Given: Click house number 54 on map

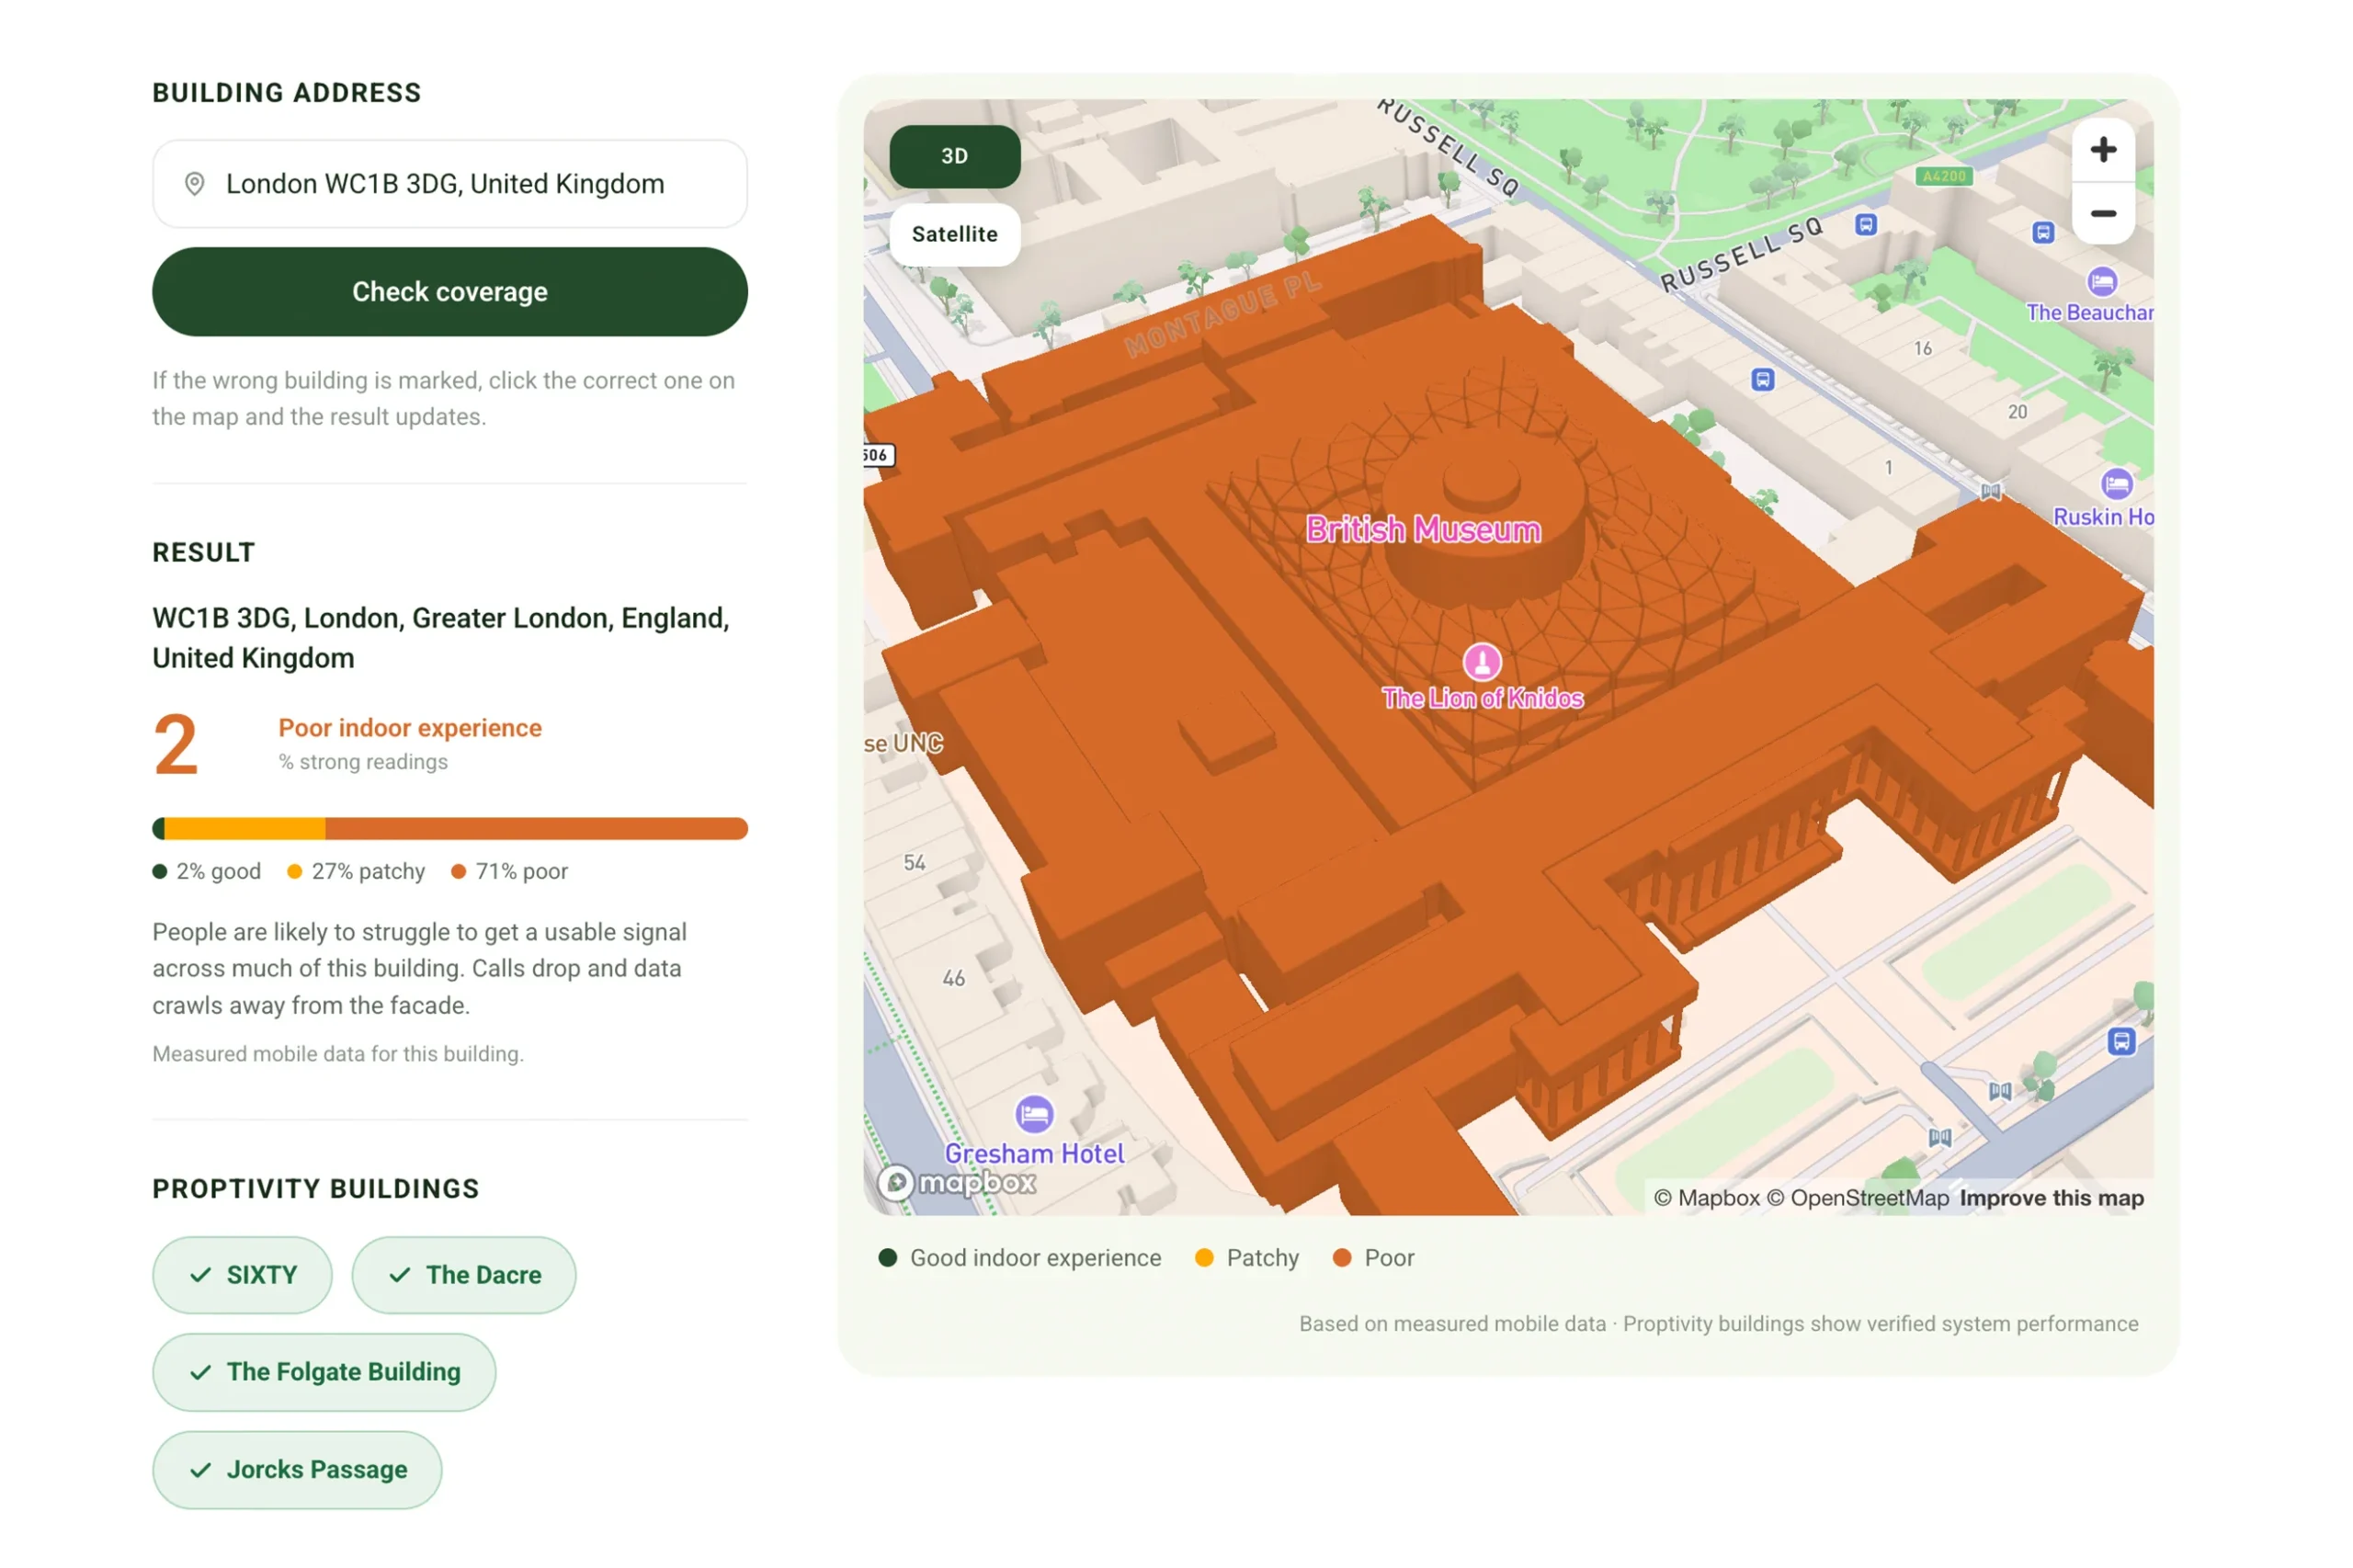Looking at the screenshot, I should tap(913, 862).
